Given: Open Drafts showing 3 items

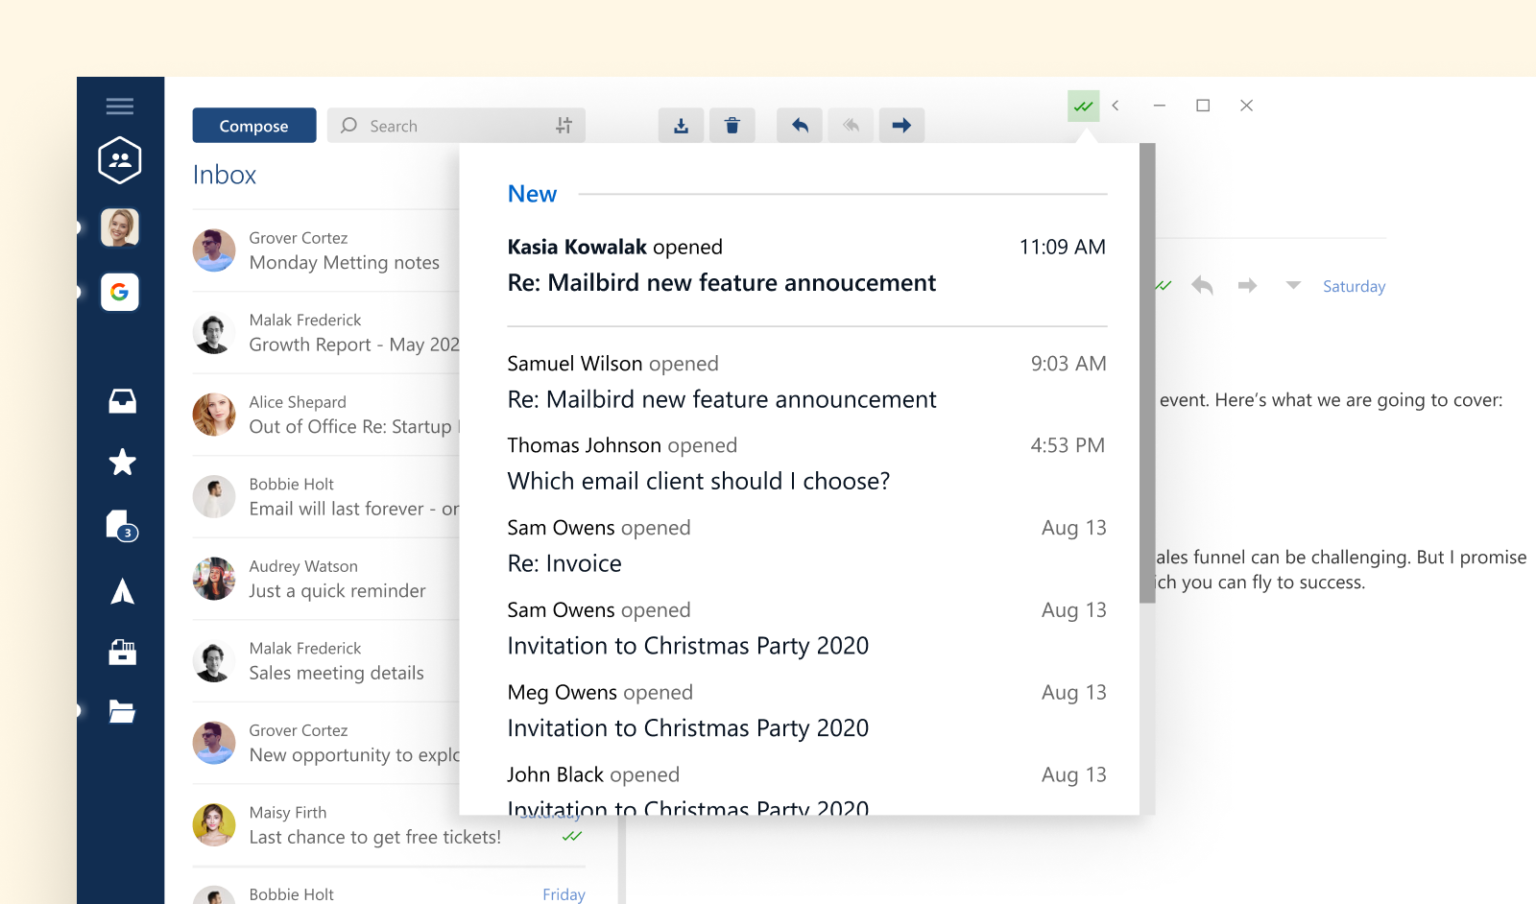Looking at the screenshot, I should coord(121,525).
